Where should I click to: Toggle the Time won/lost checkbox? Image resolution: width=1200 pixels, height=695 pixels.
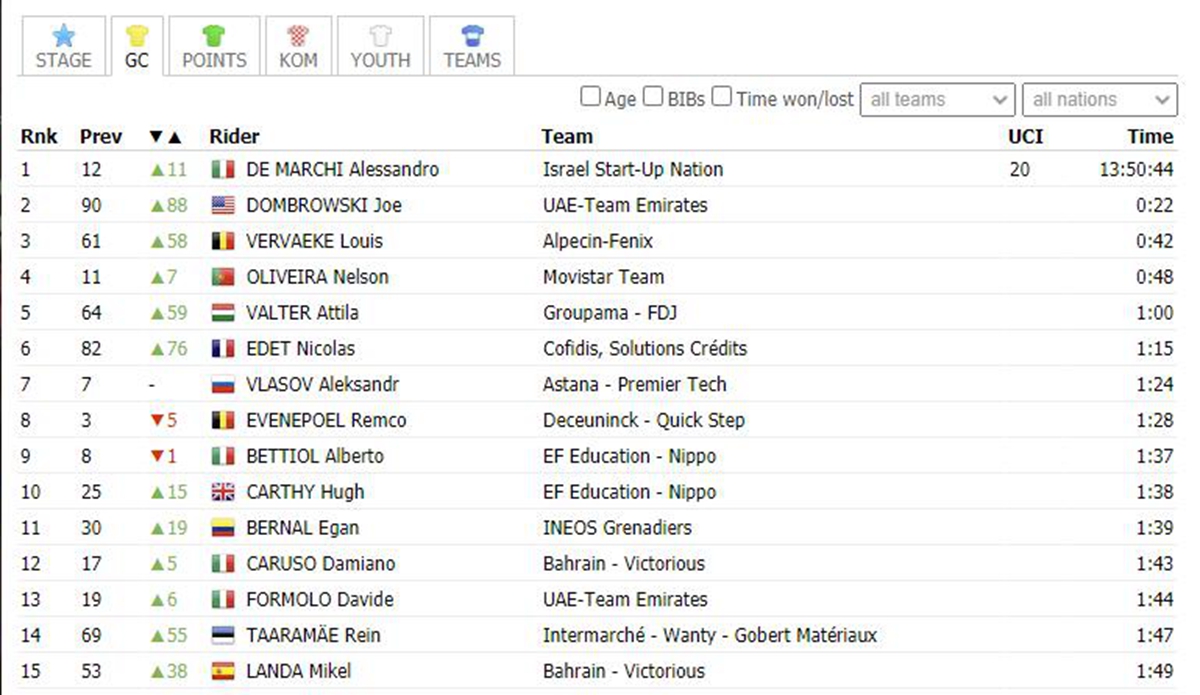[x=721, y=98]
